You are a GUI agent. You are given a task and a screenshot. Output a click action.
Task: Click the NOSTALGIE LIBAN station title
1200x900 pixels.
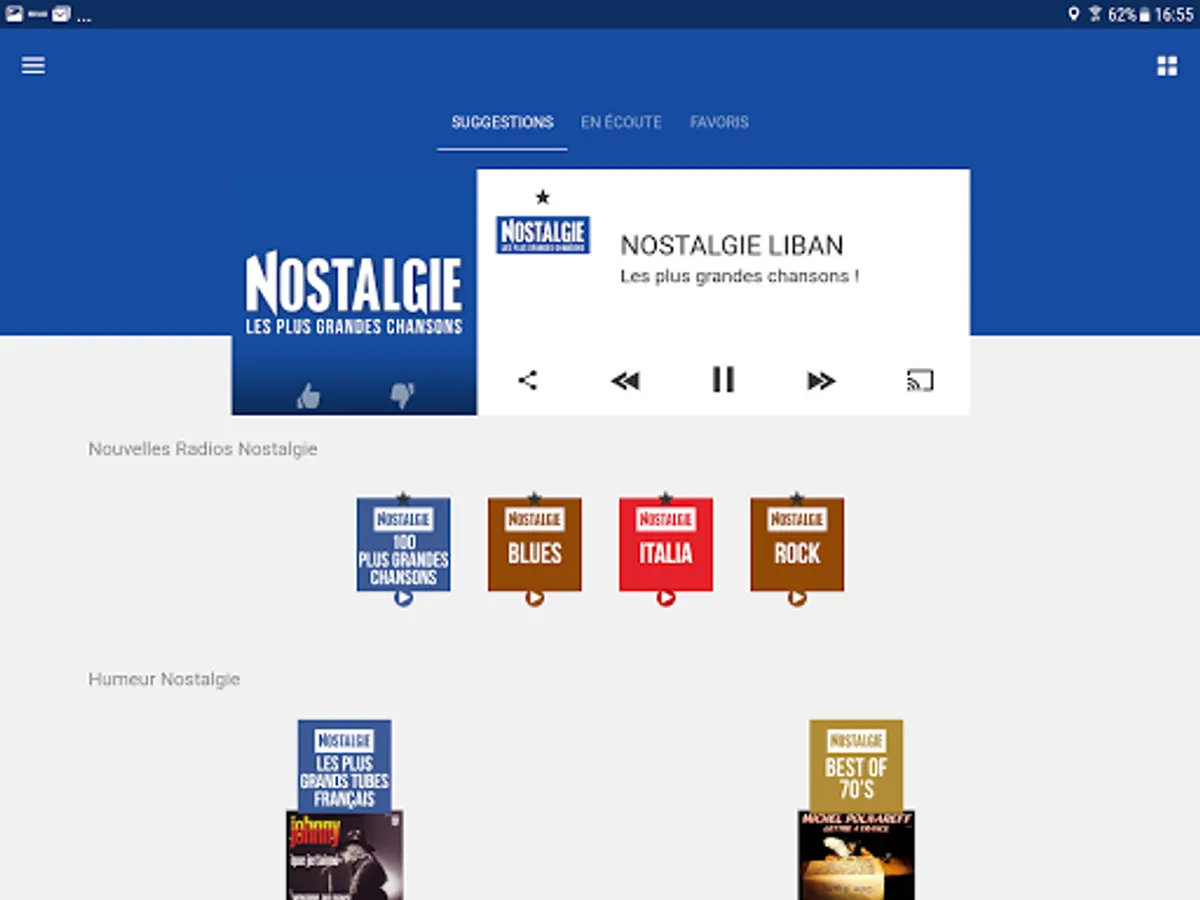(x=732, y=245)
